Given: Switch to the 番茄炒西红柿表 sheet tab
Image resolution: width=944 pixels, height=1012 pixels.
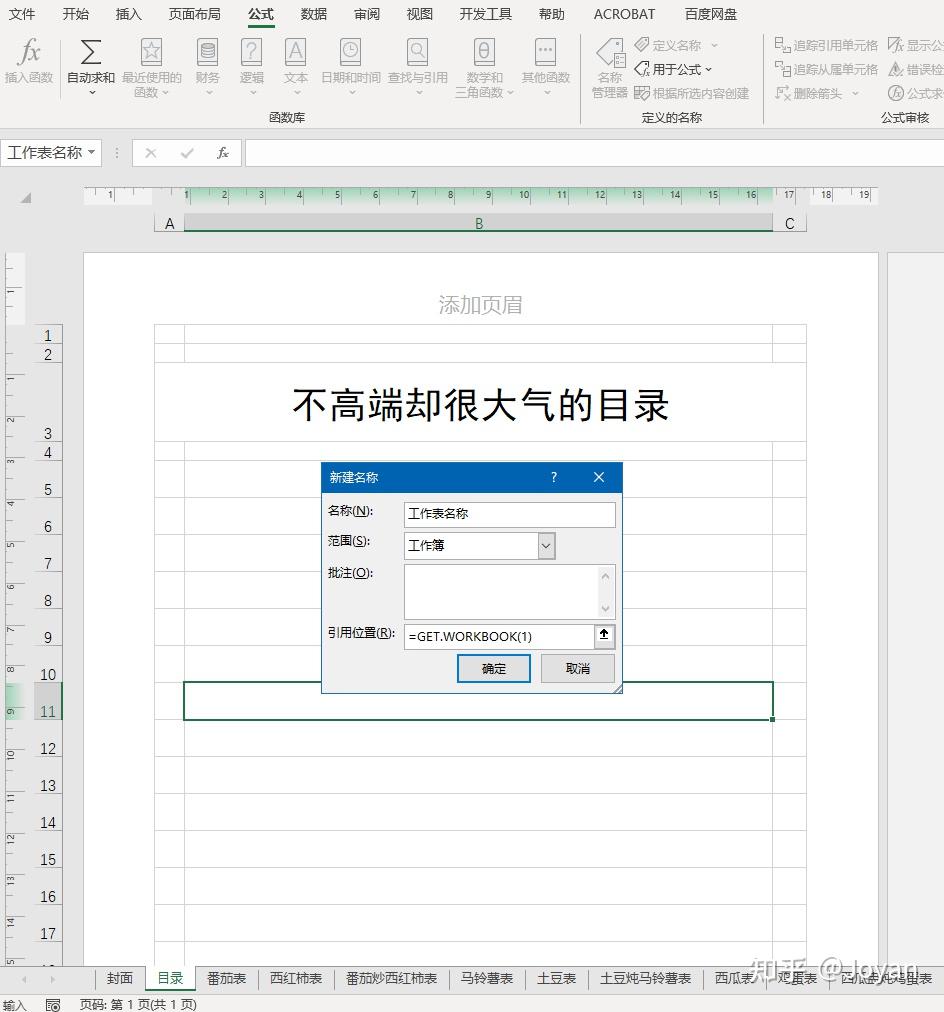Looking at the screenshot, I should point(391,978).
